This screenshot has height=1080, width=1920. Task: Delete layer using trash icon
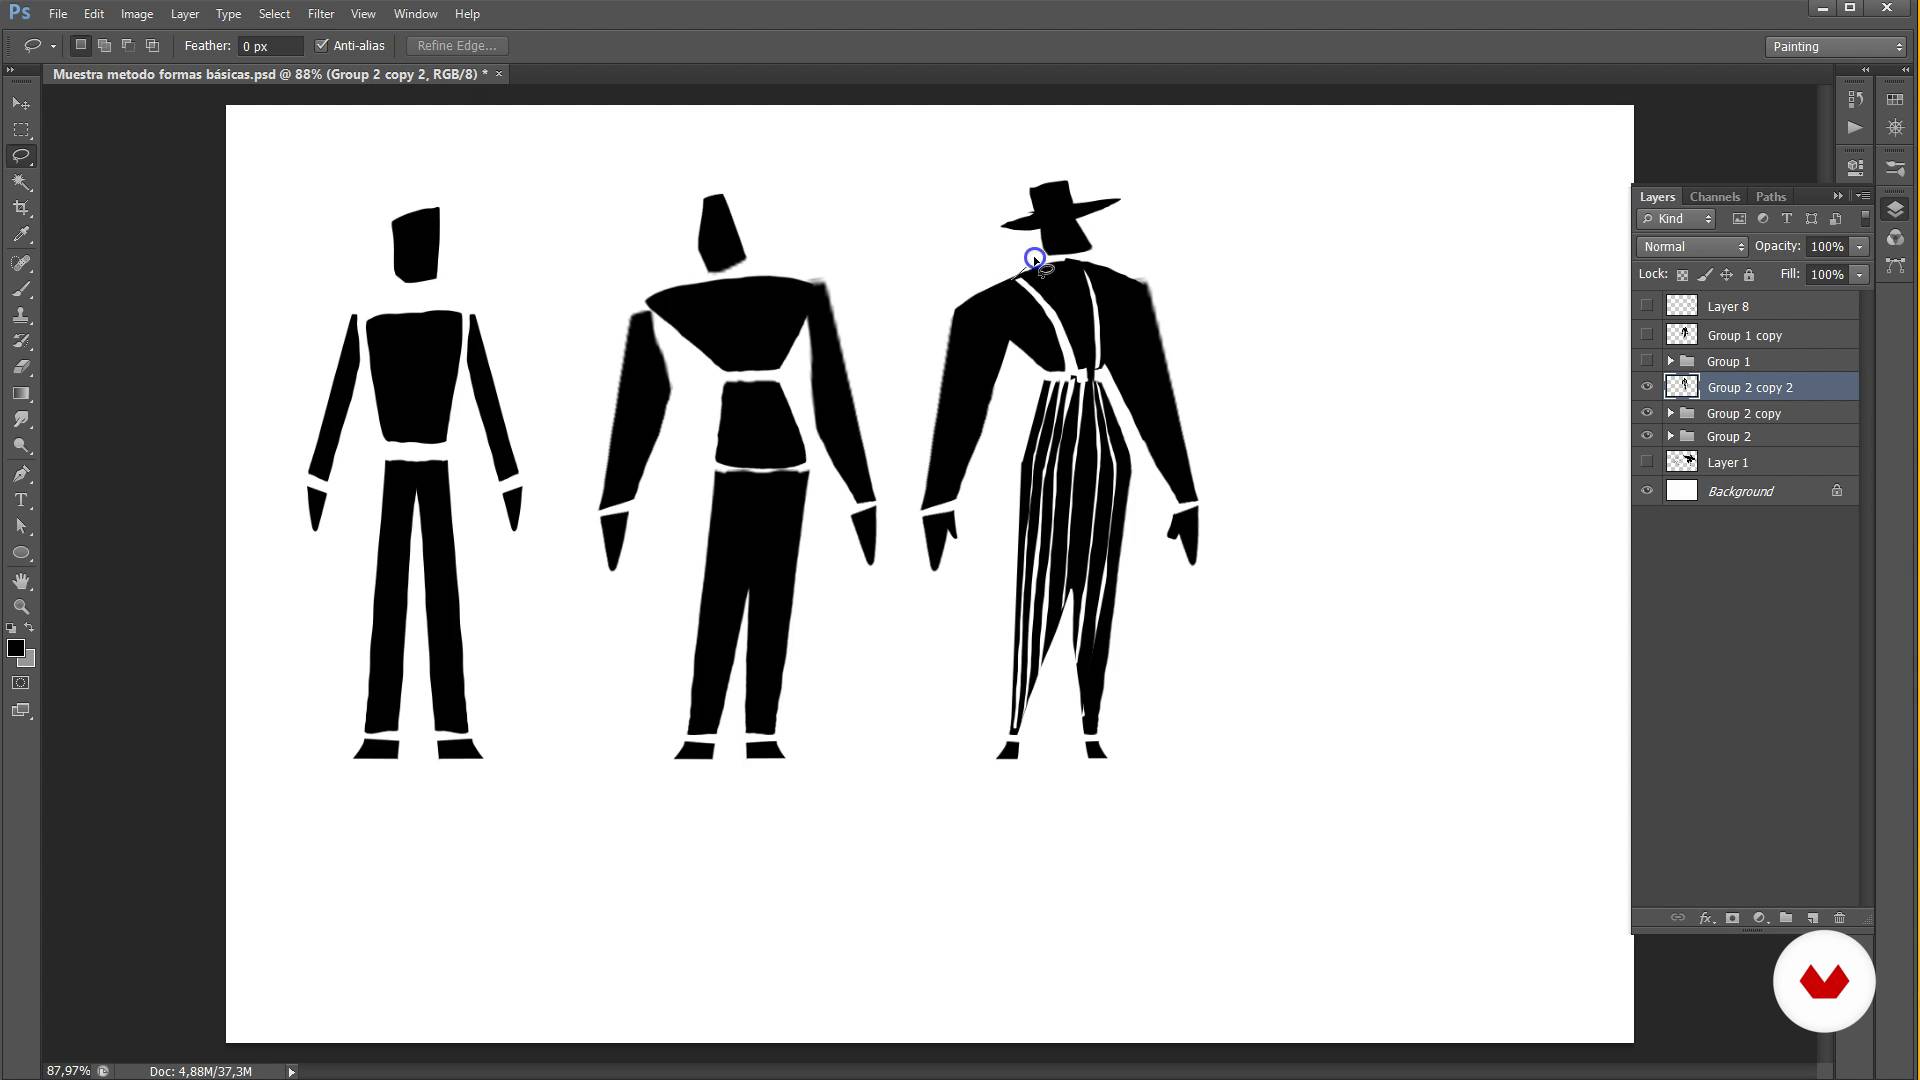click(1839, 918)
